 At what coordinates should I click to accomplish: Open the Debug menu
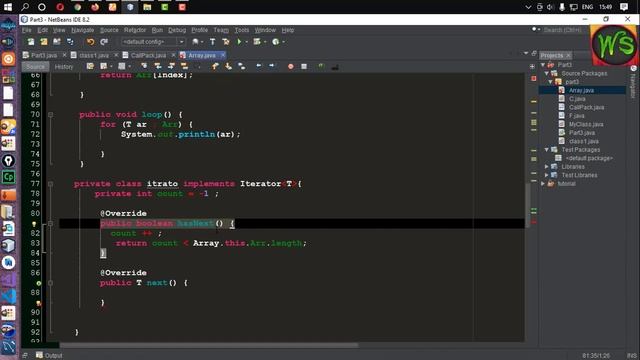click(x=177, y=30)
